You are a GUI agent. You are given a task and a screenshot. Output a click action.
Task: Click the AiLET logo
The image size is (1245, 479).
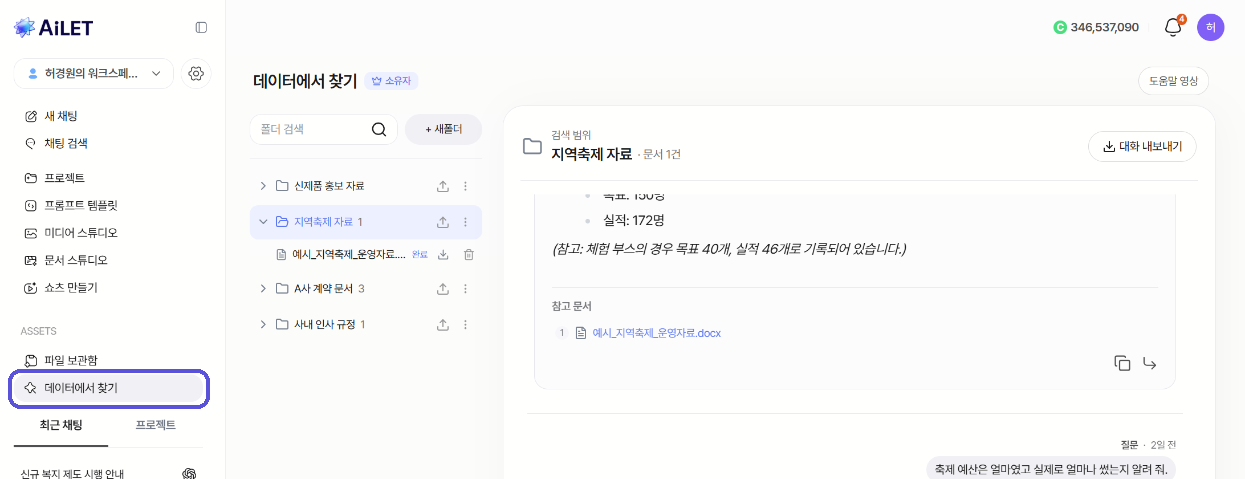pyautogui.click(x=53, y=28)
